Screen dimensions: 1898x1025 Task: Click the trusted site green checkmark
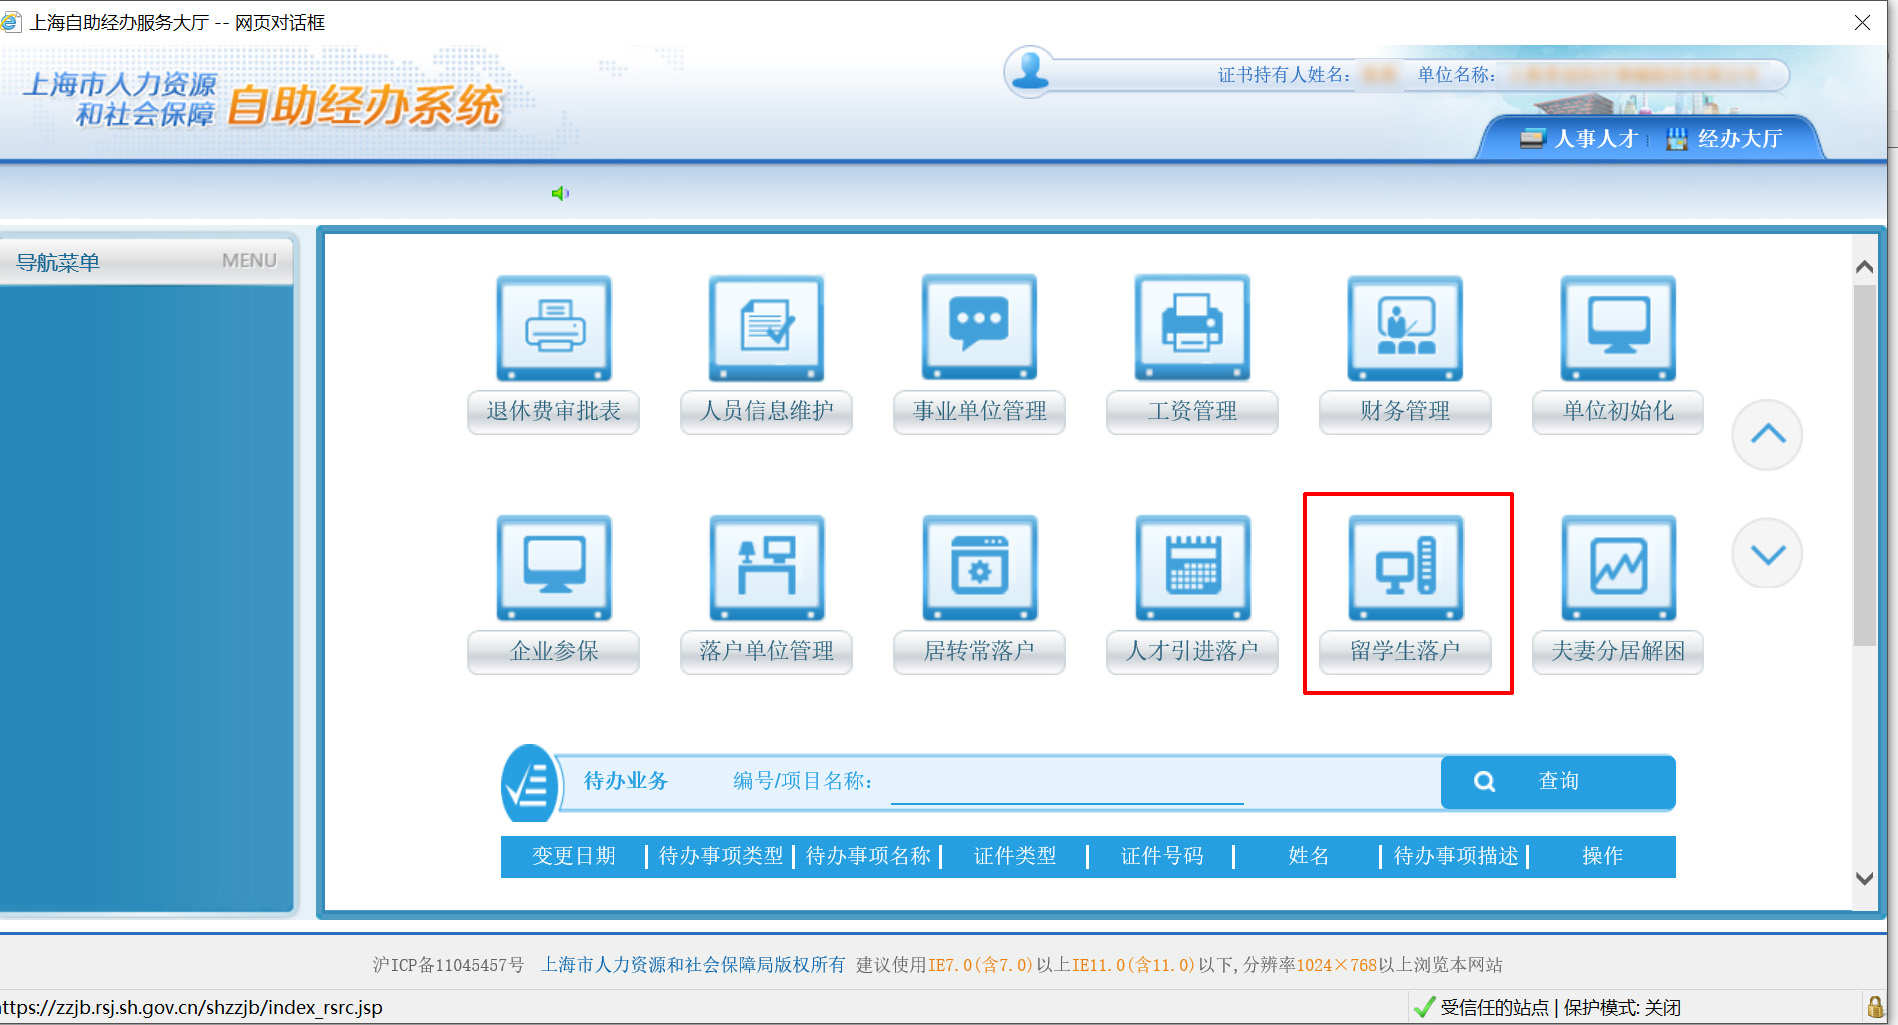click(1425, 1007)
